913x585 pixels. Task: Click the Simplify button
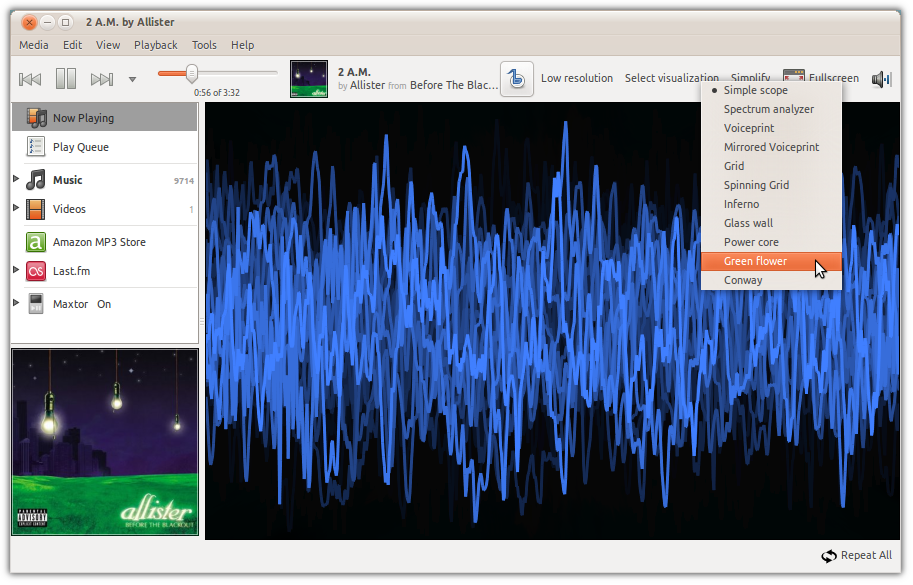750,76
